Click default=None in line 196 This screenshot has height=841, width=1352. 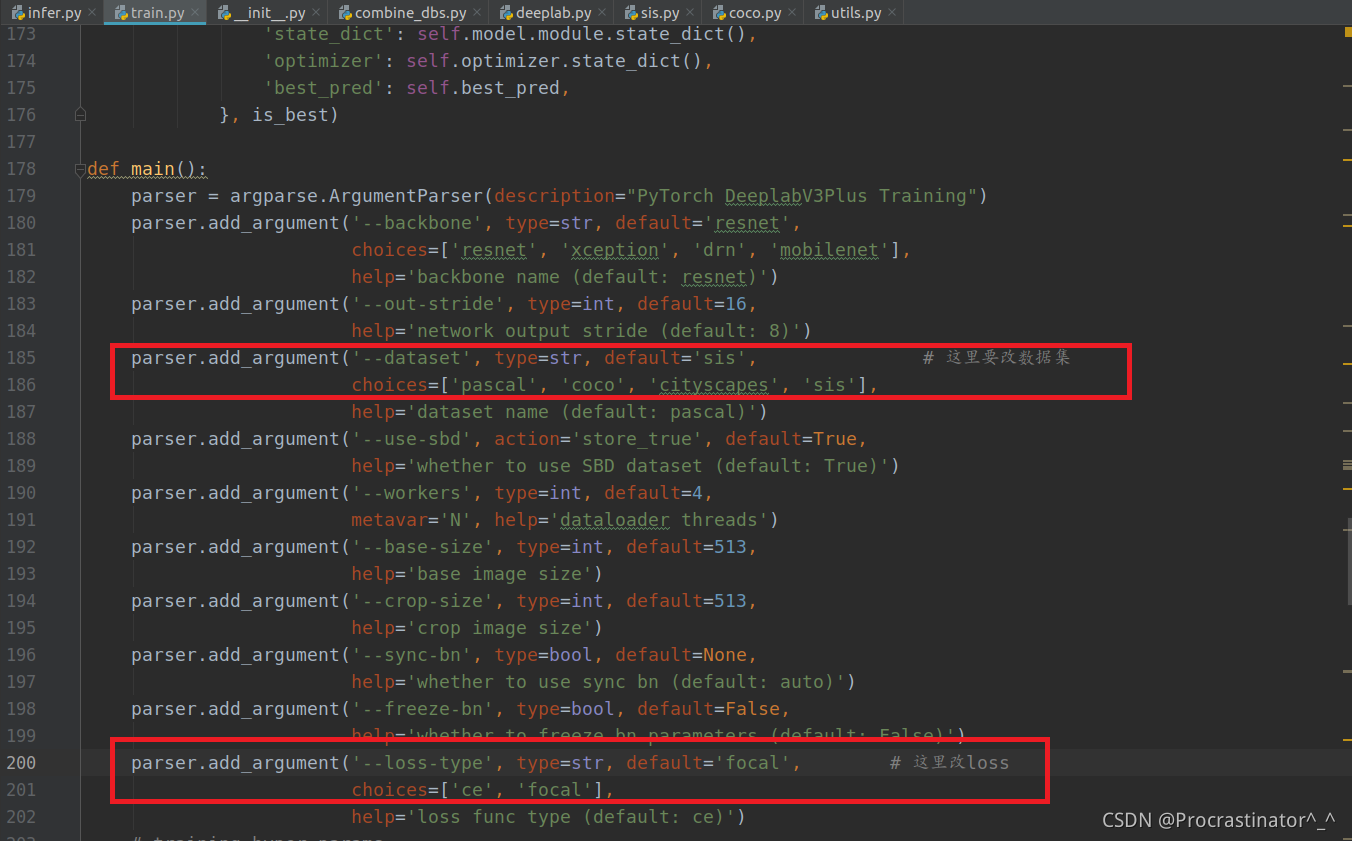coord(681,655)
